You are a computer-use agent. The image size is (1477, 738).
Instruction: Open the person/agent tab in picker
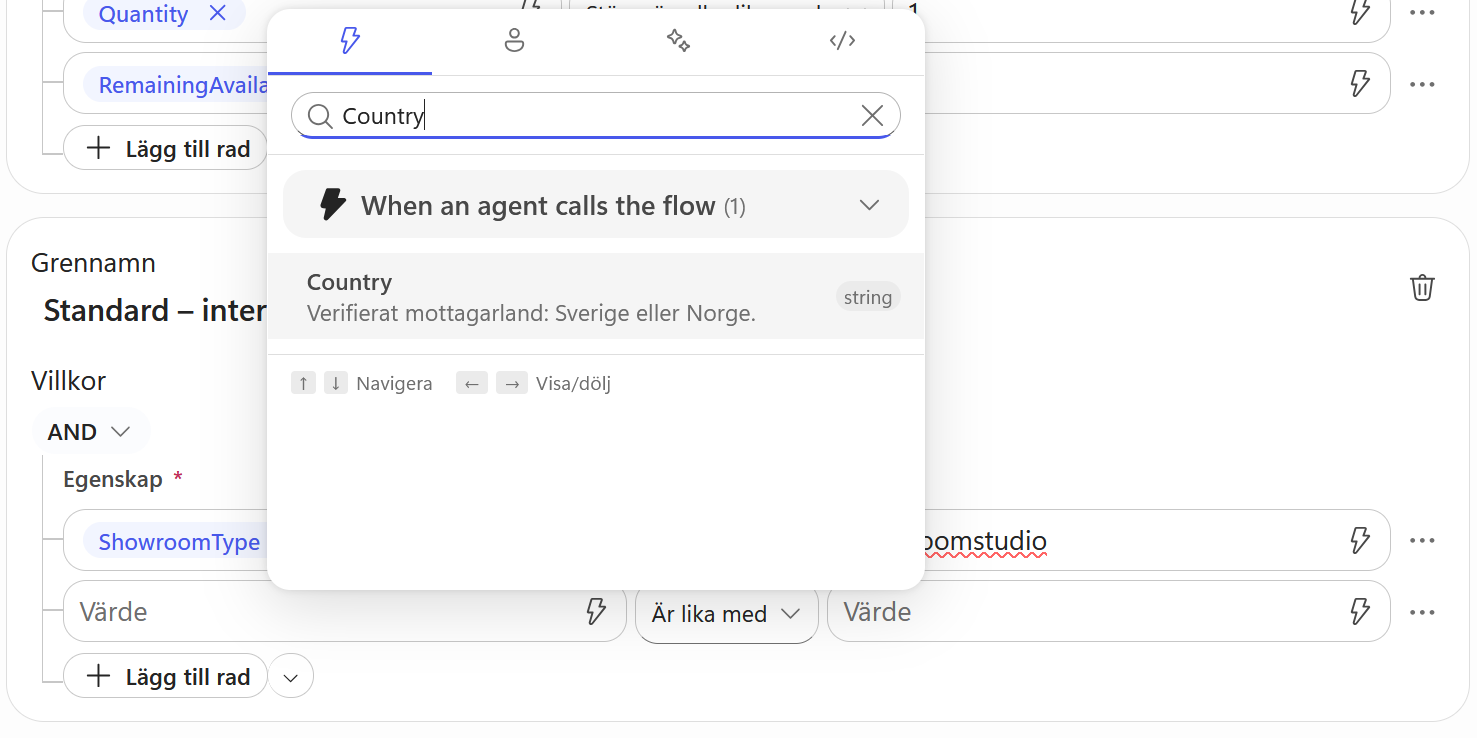(x=514, y=41)
